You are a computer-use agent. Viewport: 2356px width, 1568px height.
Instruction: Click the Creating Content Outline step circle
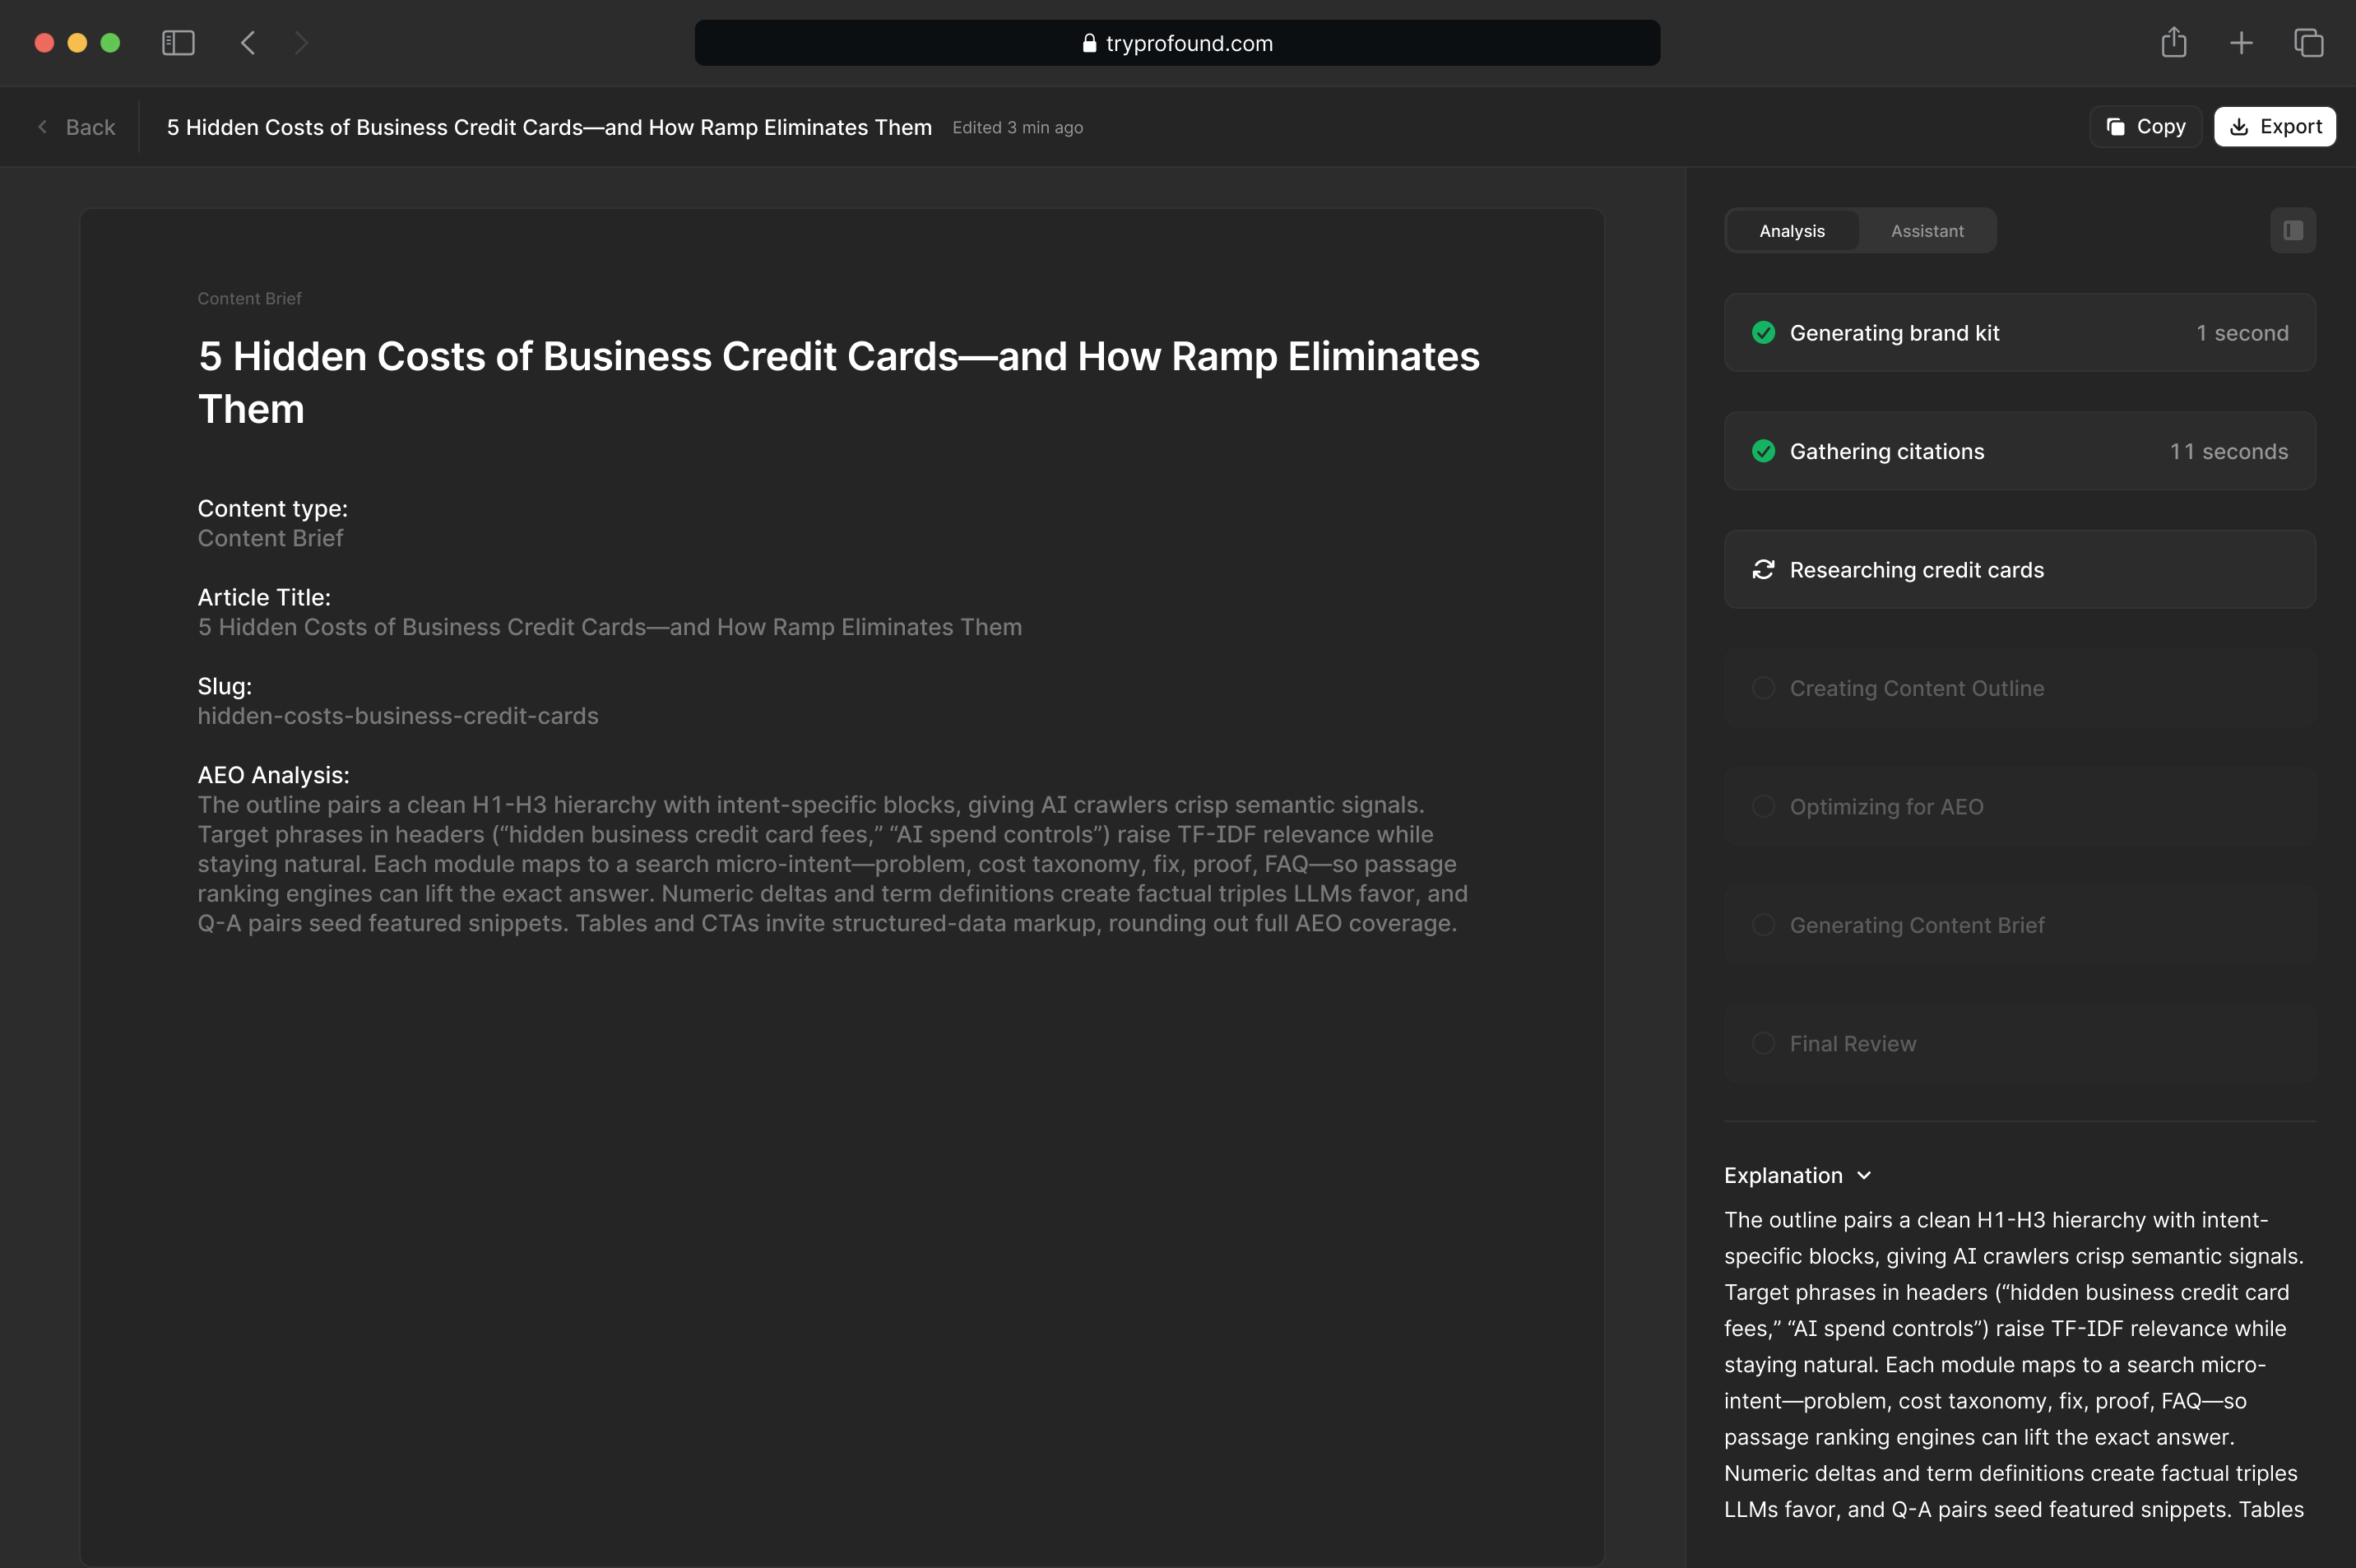(1763, 688)
